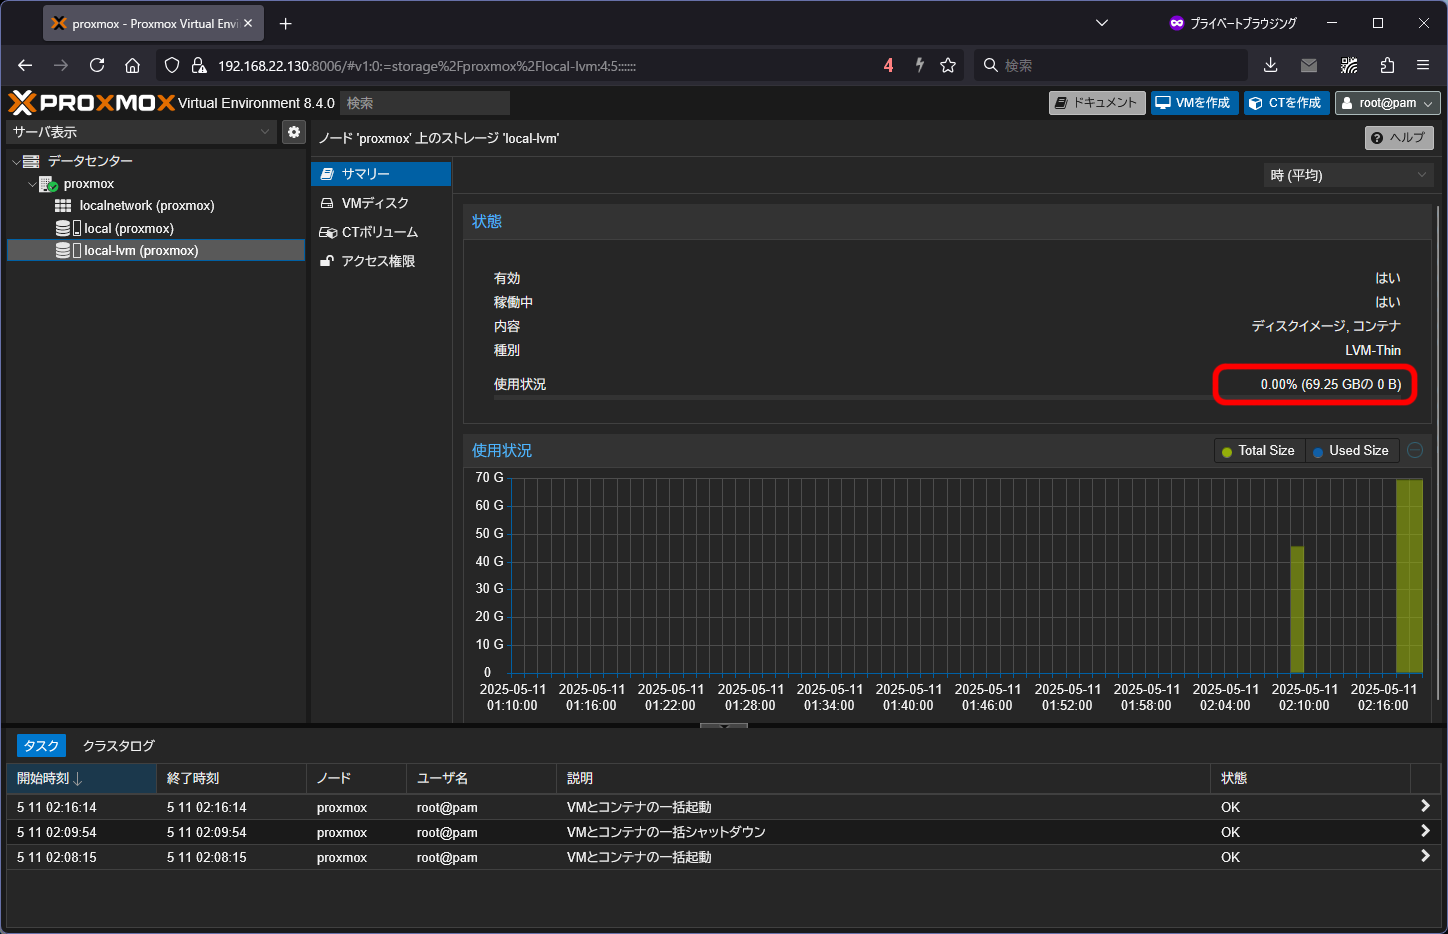Open the CTボリューム tab
This screenshot has width=1448, height=934.
point(381,232)
